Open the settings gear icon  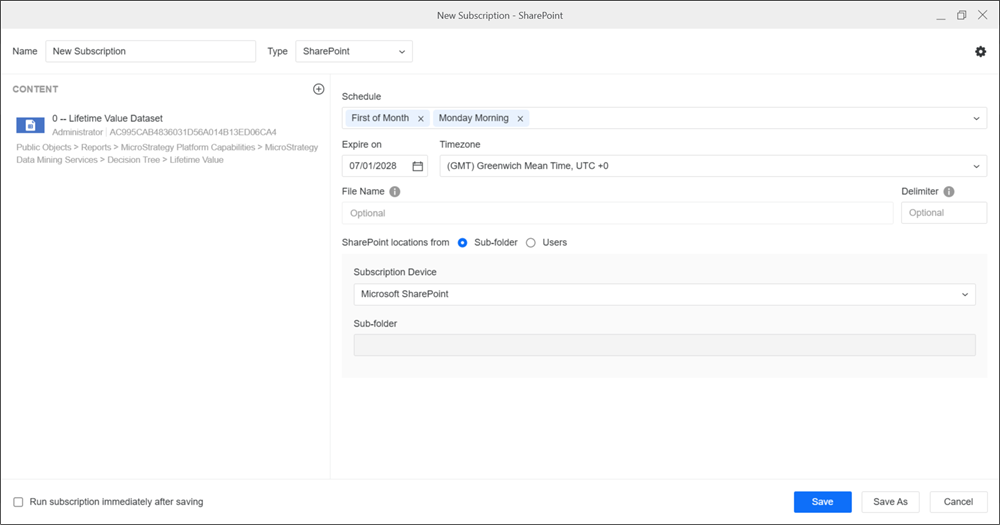point(980,51)
